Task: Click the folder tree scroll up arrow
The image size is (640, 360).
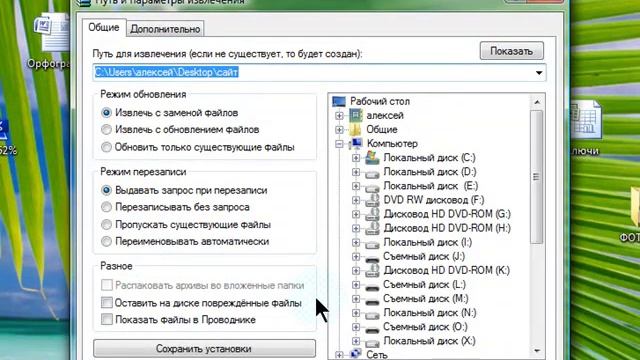Action: [537, 102]
